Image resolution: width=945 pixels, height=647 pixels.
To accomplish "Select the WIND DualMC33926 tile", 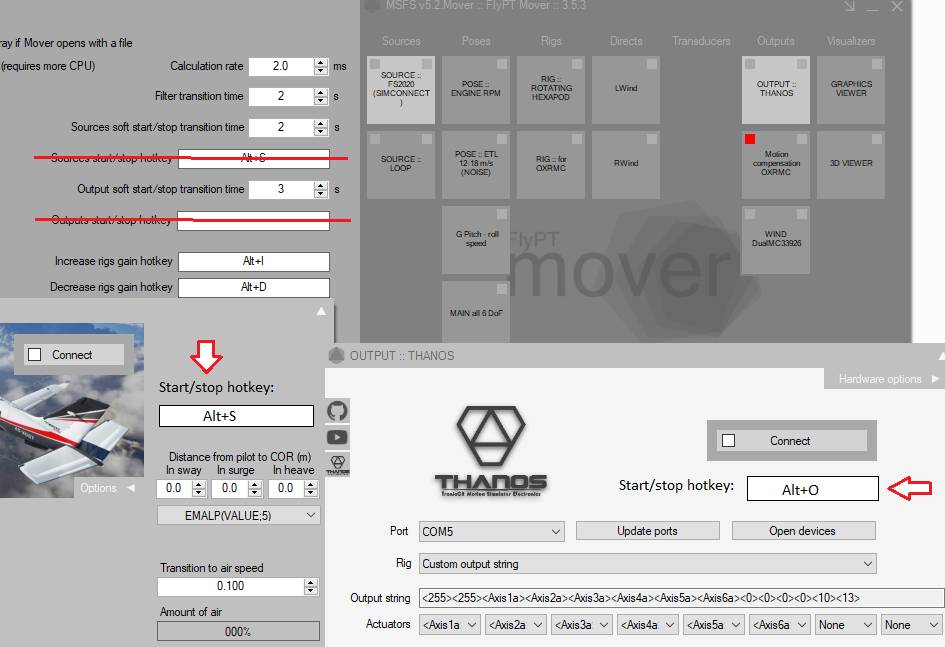I will [776, 240].
